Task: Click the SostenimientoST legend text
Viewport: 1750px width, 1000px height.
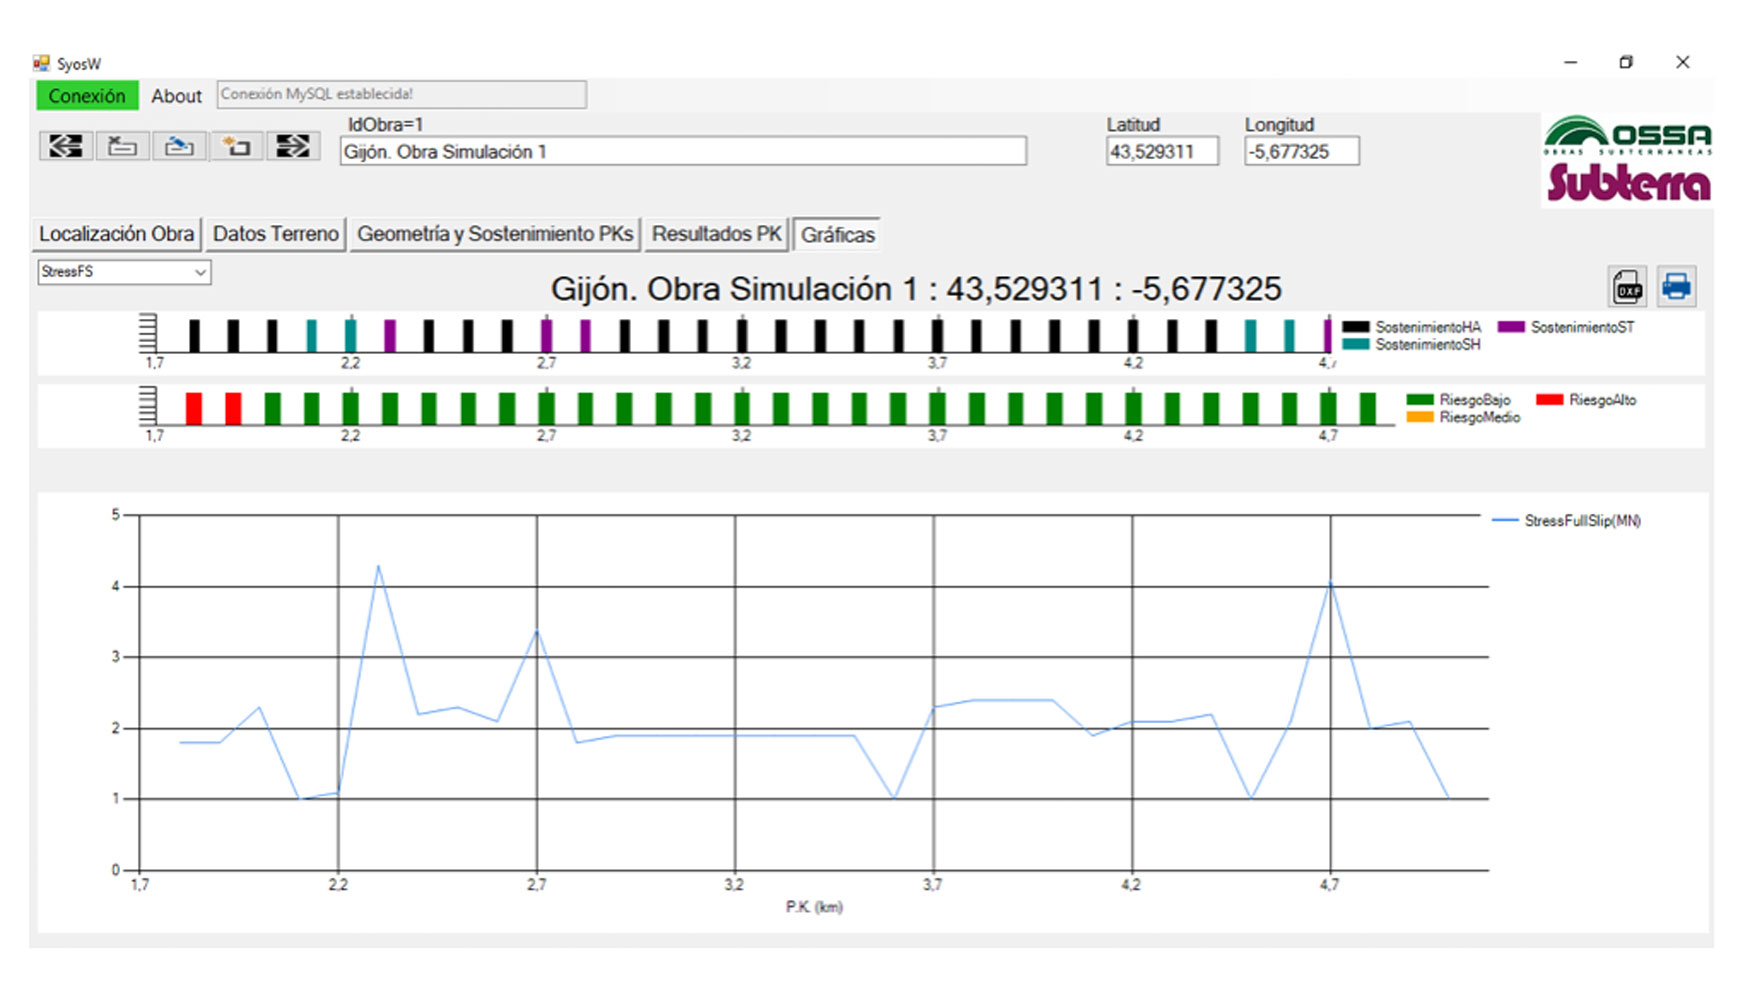Action: (x=1582, y=327)
